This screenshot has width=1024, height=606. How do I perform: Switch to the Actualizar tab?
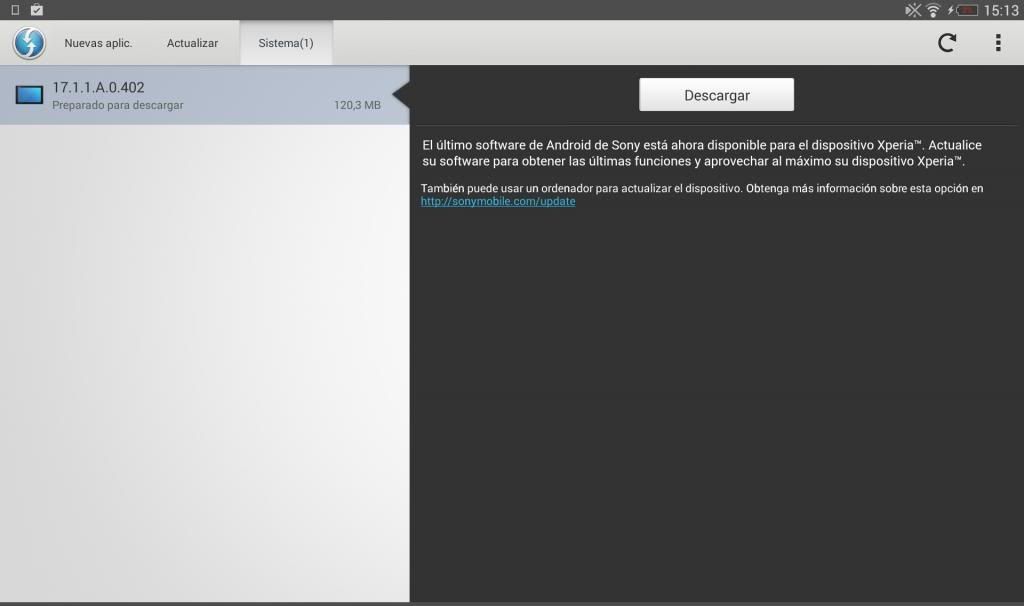[x=192, y=44]
